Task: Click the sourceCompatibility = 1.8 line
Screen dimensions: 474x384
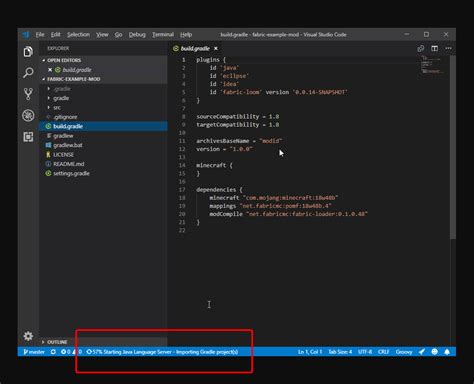Action: [x=238, y=117]
